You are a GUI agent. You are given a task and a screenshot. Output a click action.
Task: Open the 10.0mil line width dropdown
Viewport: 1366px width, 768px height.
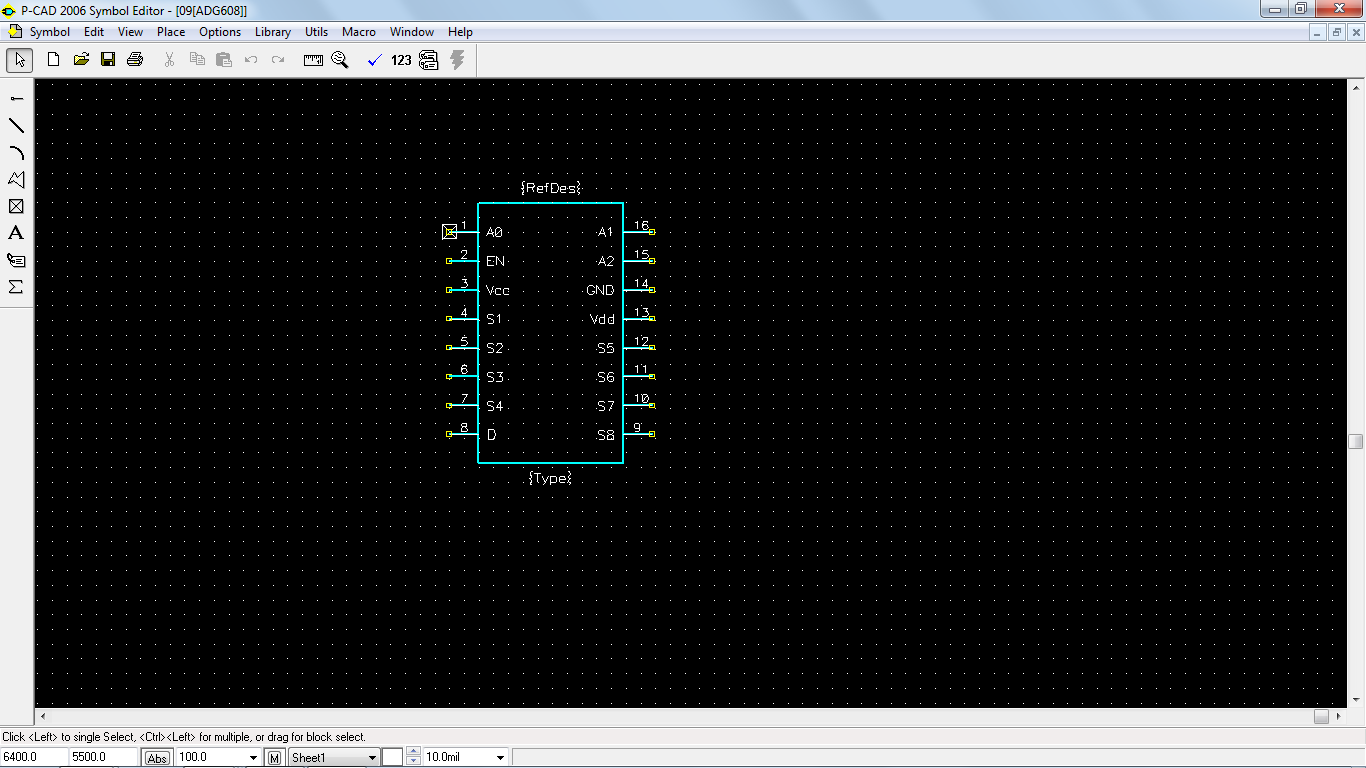(x=501, y=758)
